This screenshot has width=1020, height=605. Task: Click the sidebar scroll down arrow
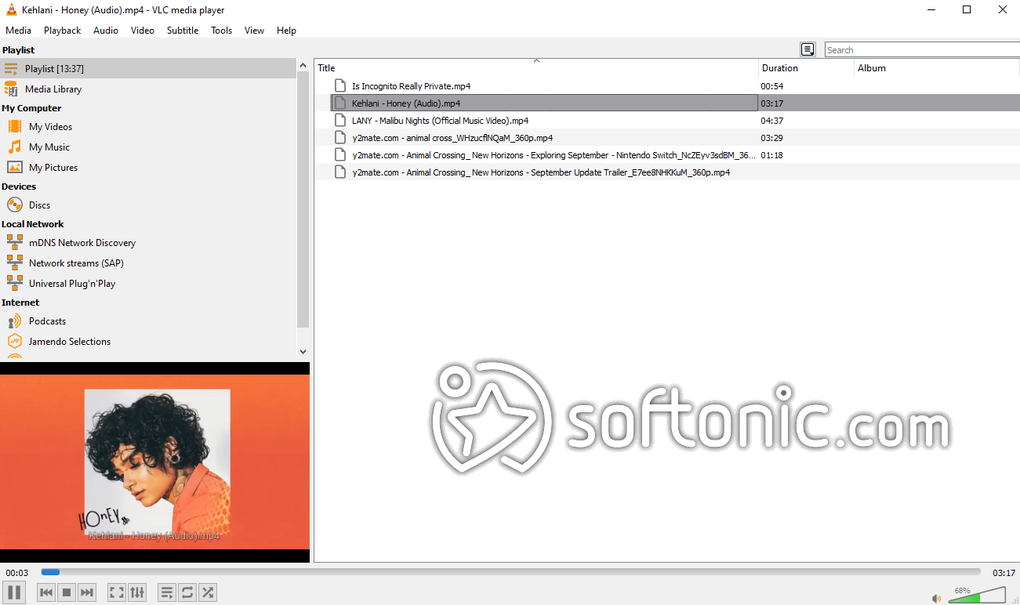[x=302, y=351]
